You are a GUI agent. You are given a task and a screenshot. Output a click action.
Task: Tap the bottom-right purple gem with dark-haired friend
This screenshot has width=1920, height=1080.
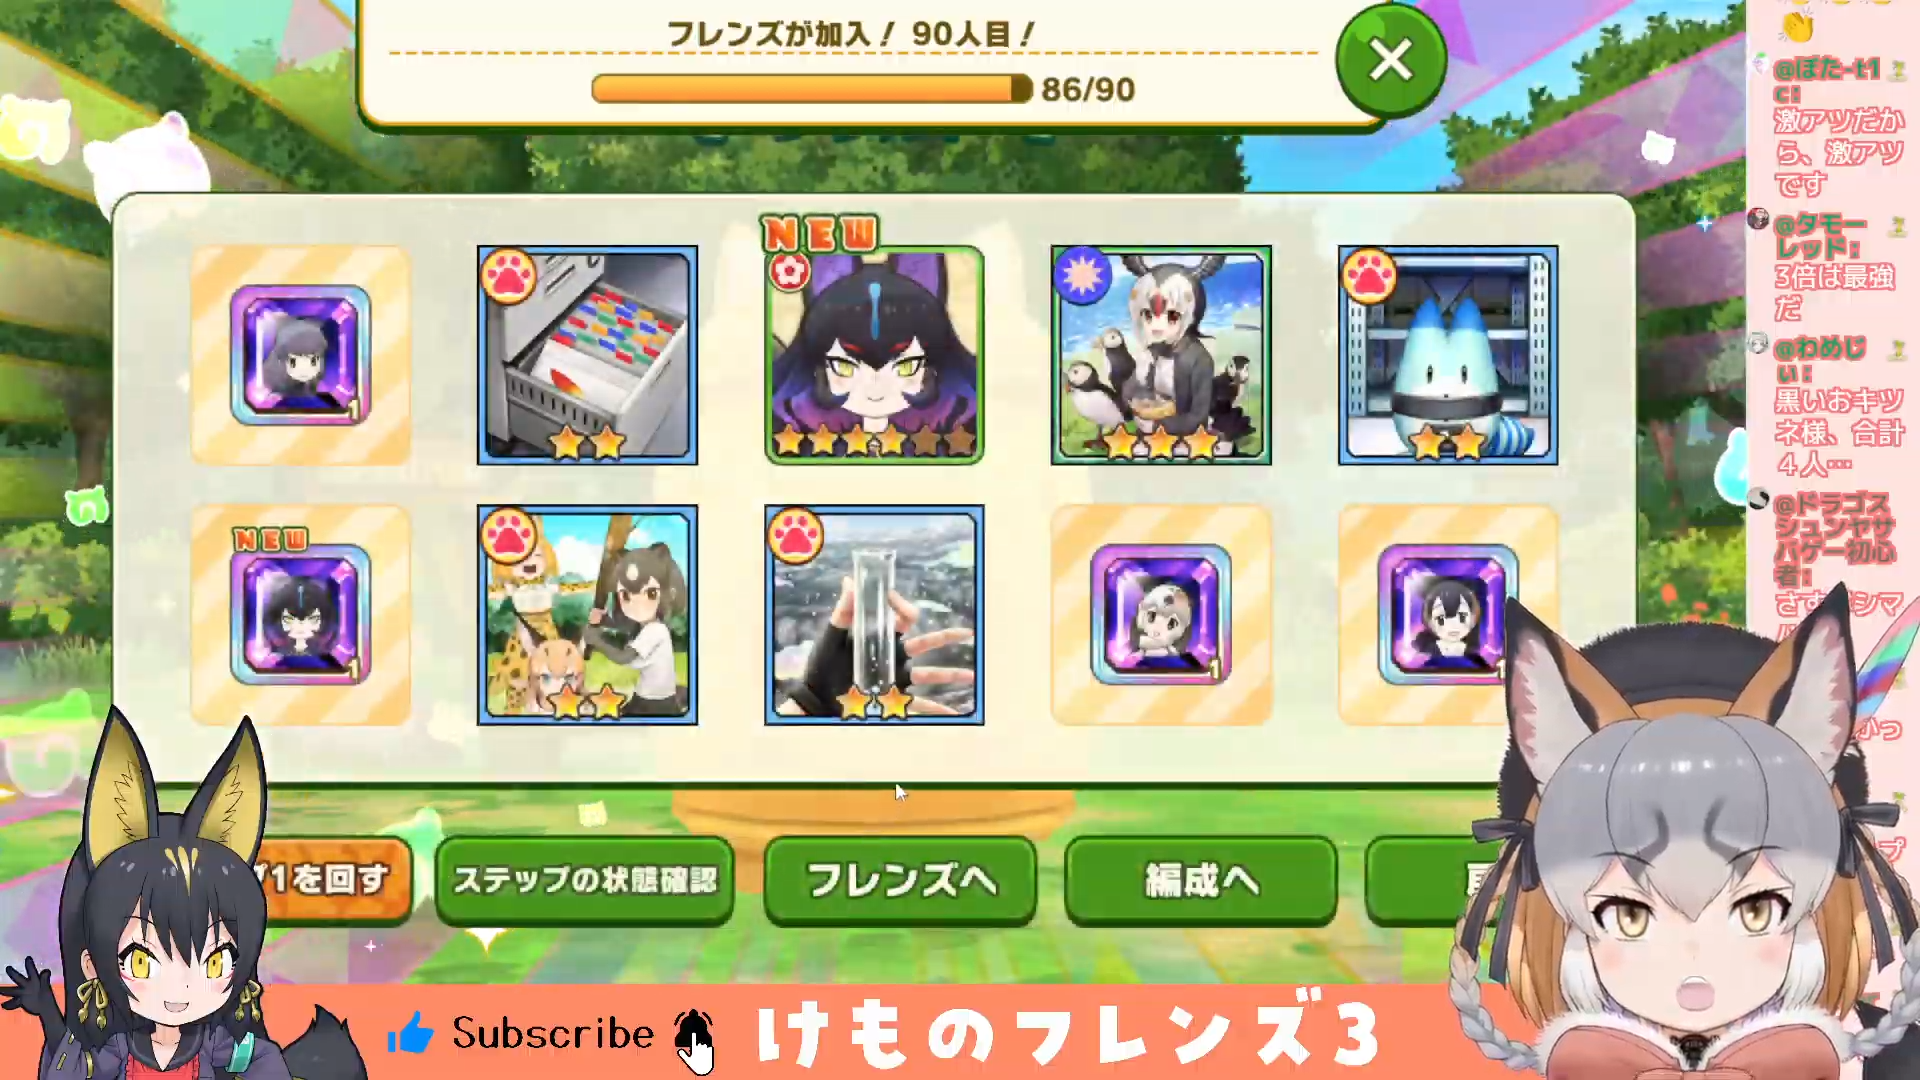tap(1448, 614)
